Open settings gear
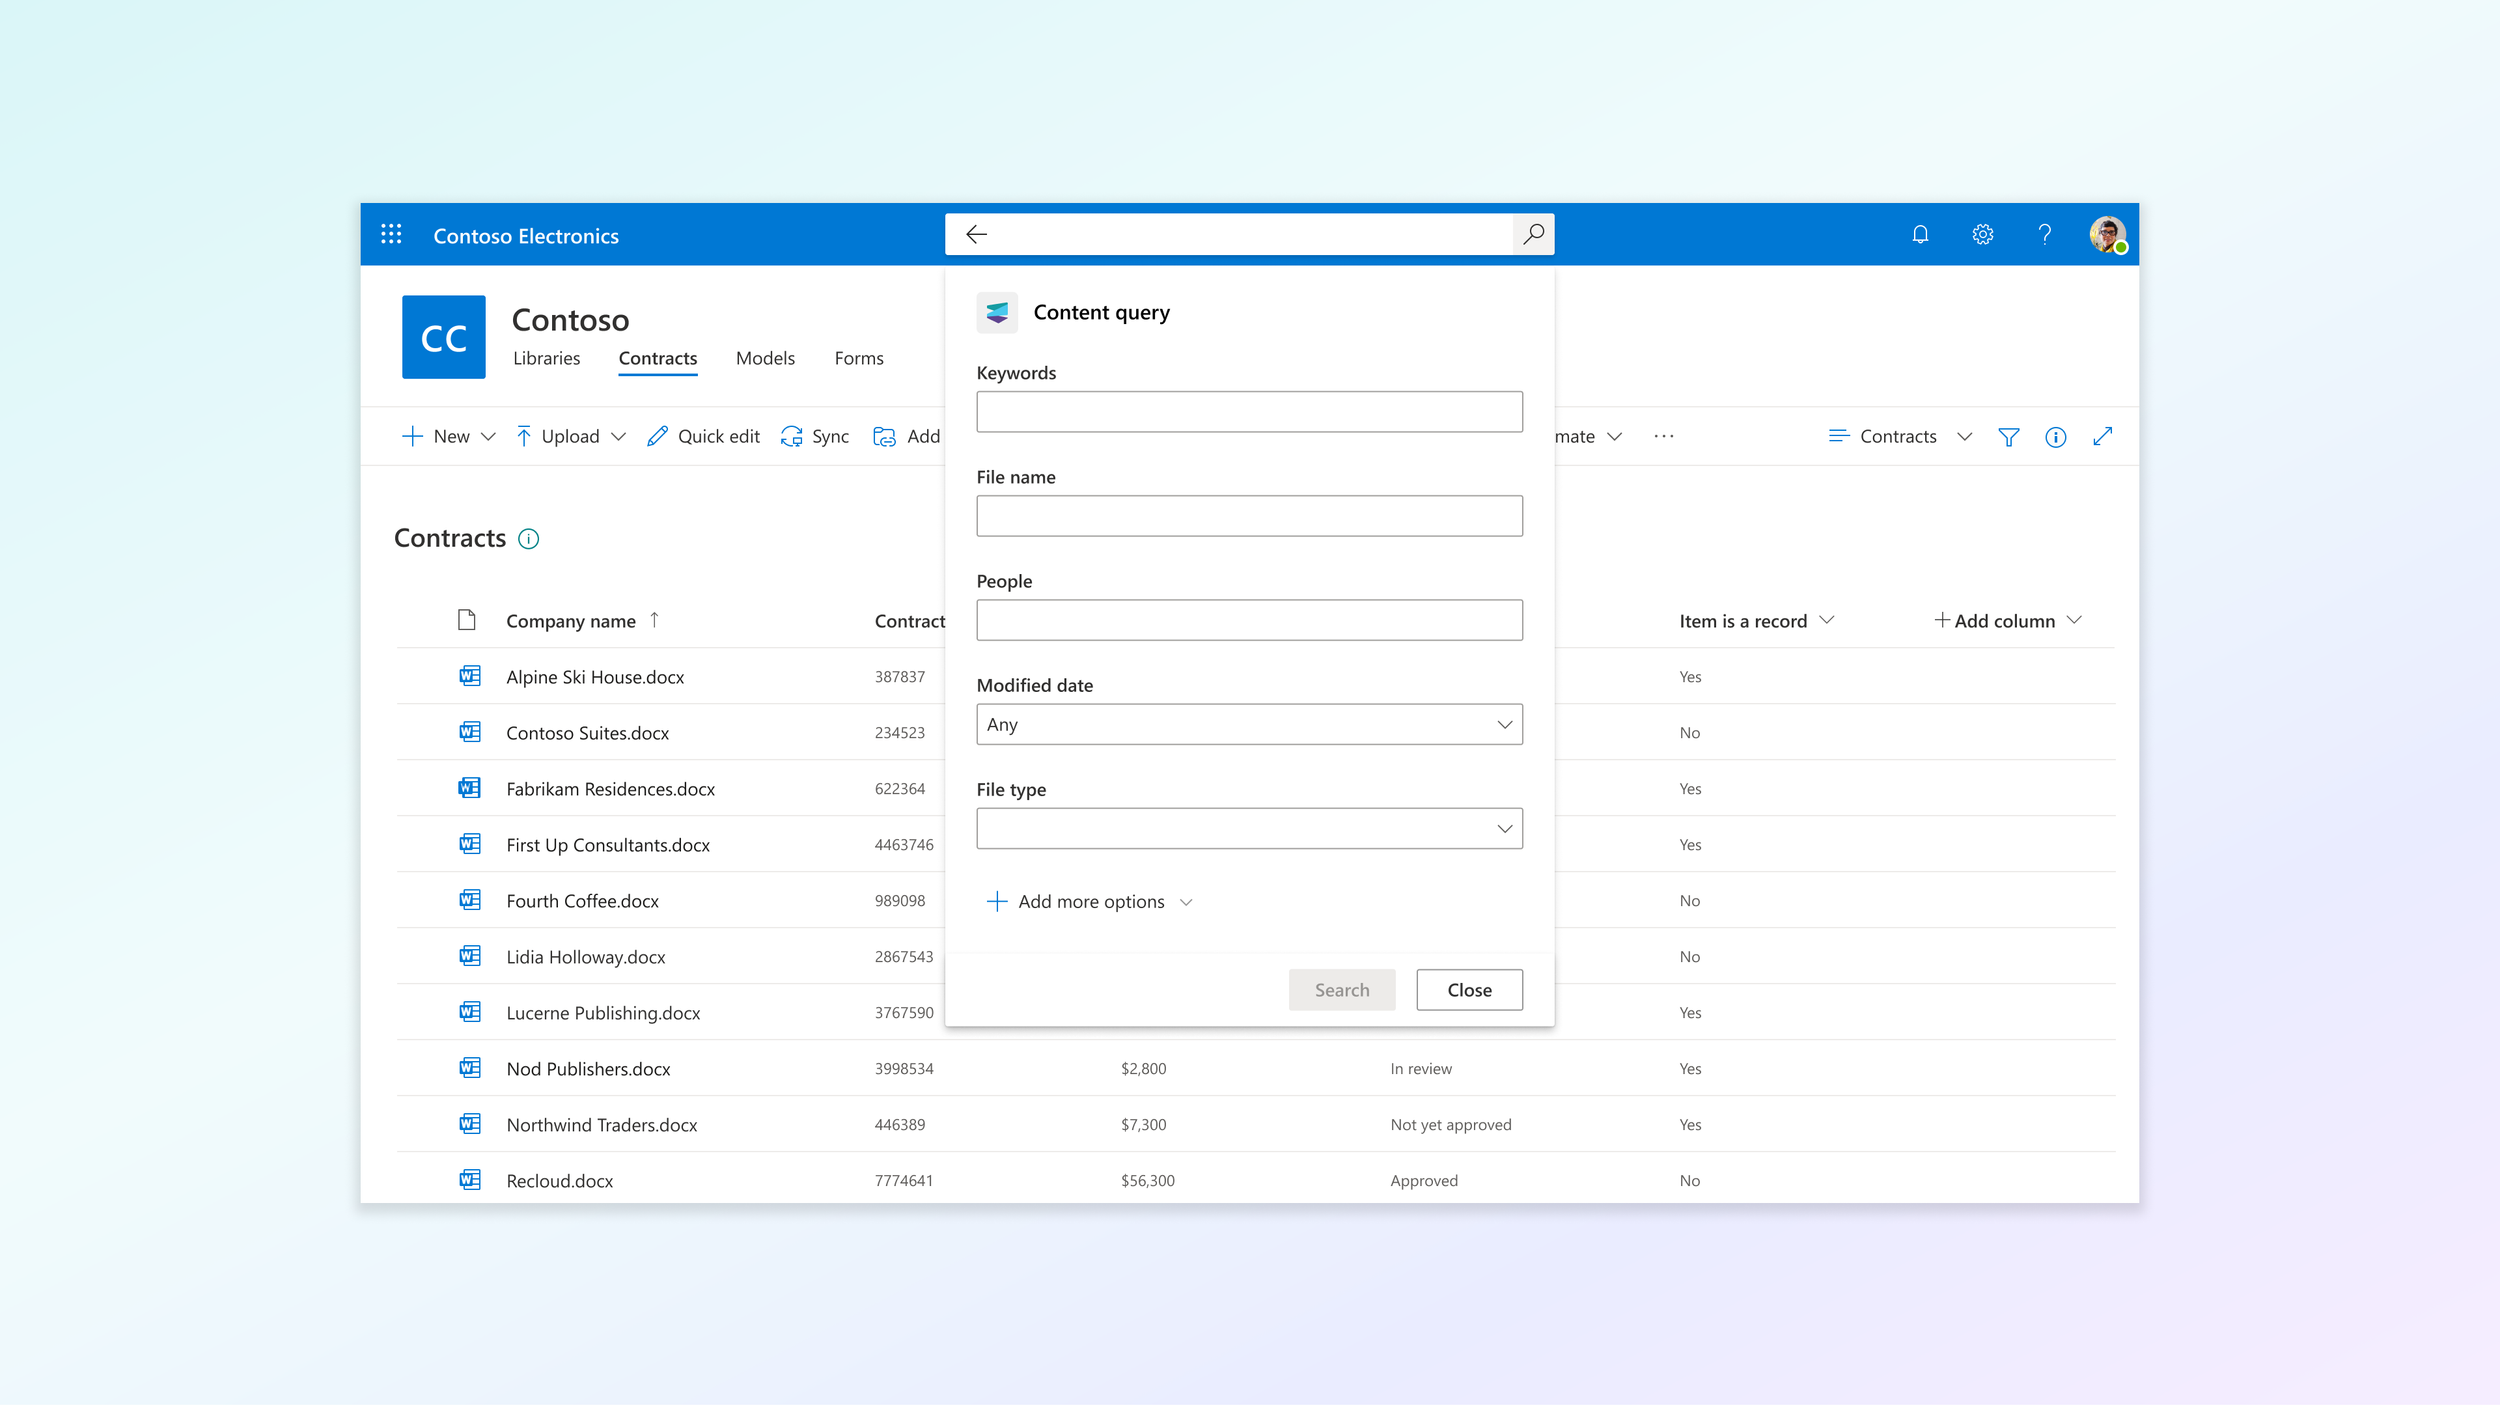This screenshot has width=2500, height=1406. (1983, 234)
